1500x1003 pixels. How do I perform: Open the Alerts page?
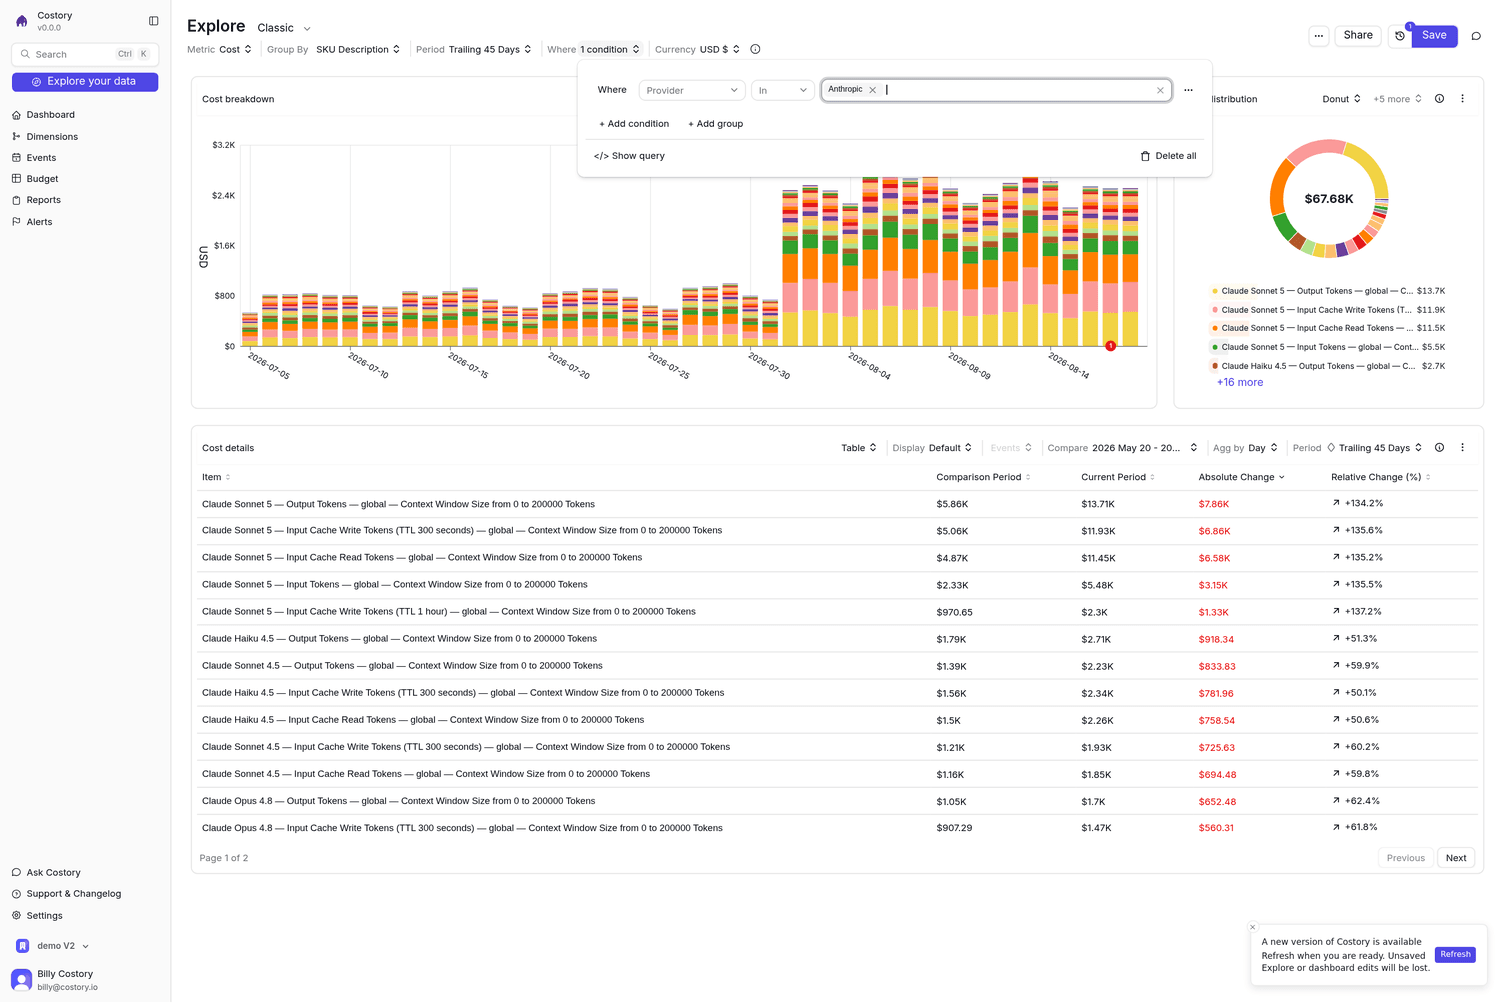coord(39,222)
